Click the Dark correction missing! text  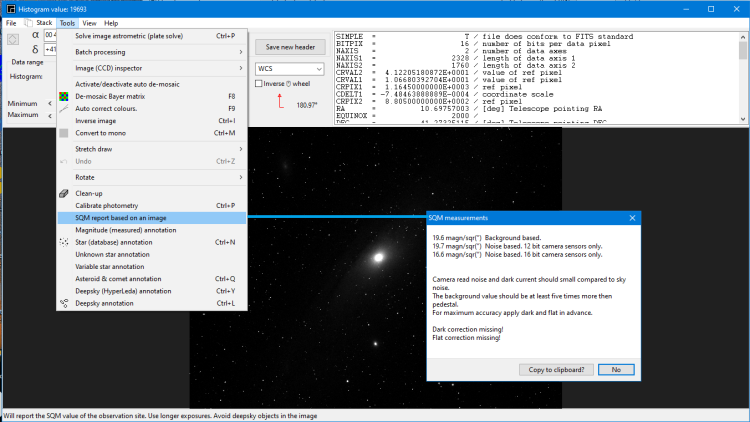coord(468,330)
